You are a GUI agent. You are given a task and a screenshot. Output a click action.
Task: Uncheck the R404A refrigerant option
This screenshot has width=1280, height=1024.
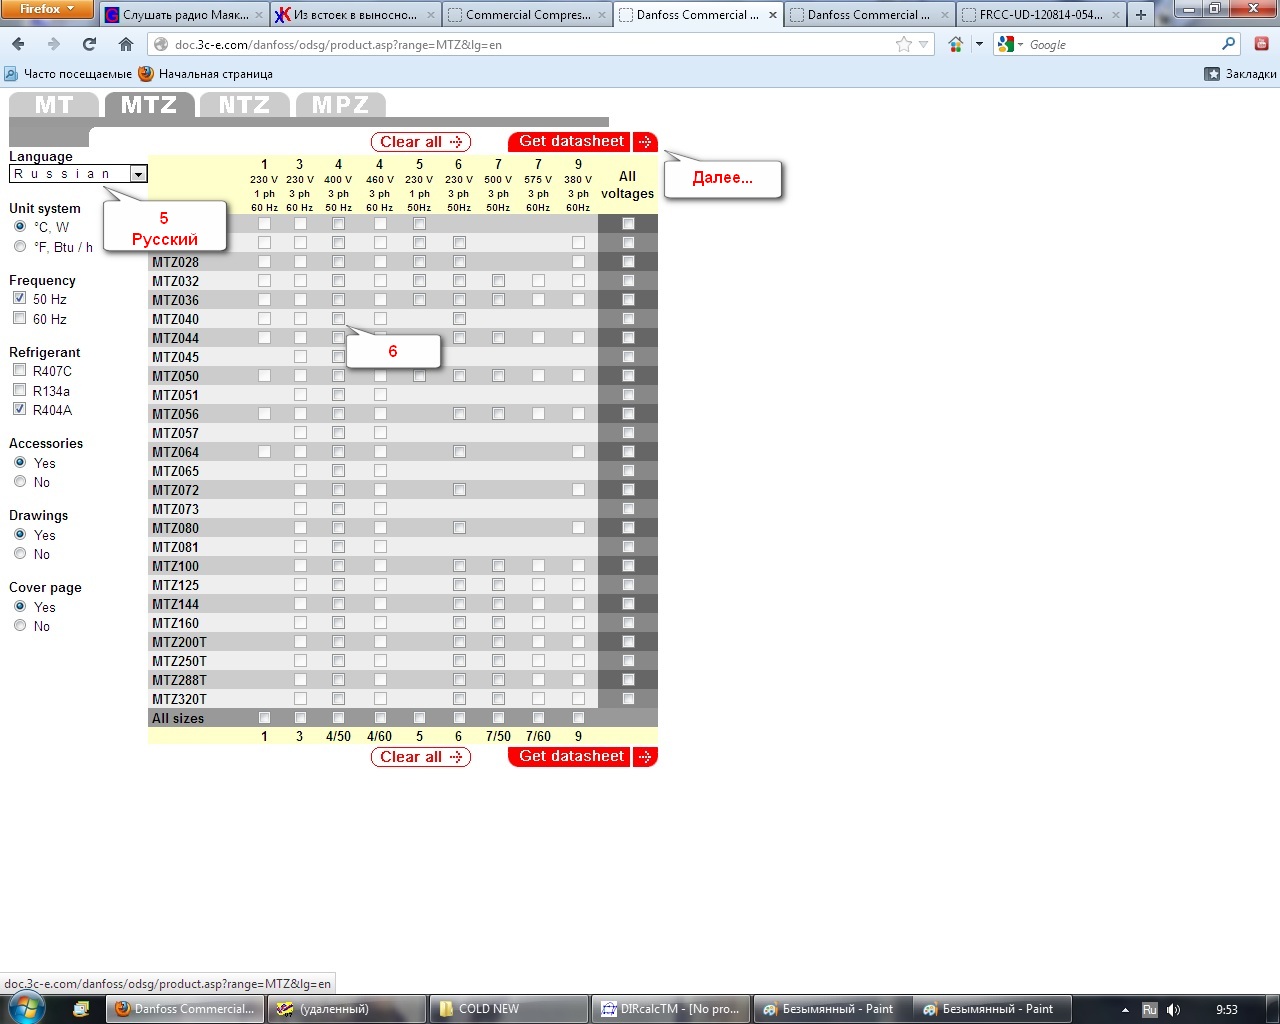point(19,409)
